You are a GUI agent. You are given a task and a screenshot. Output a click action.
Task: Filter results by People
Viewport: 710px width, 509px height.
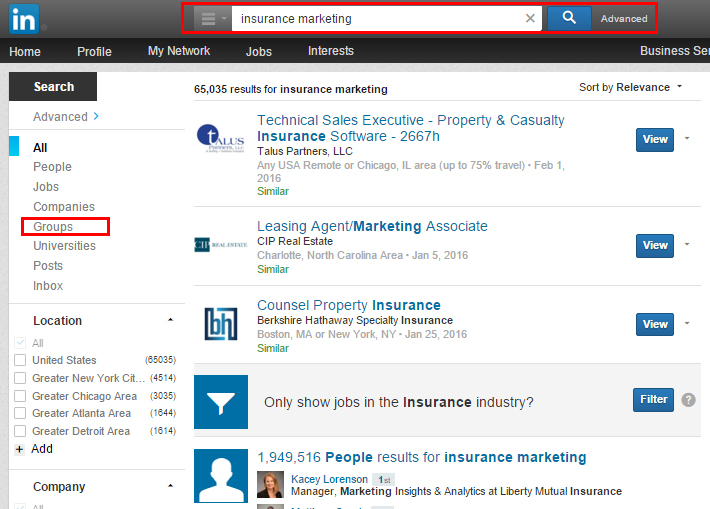click(52, 167)
